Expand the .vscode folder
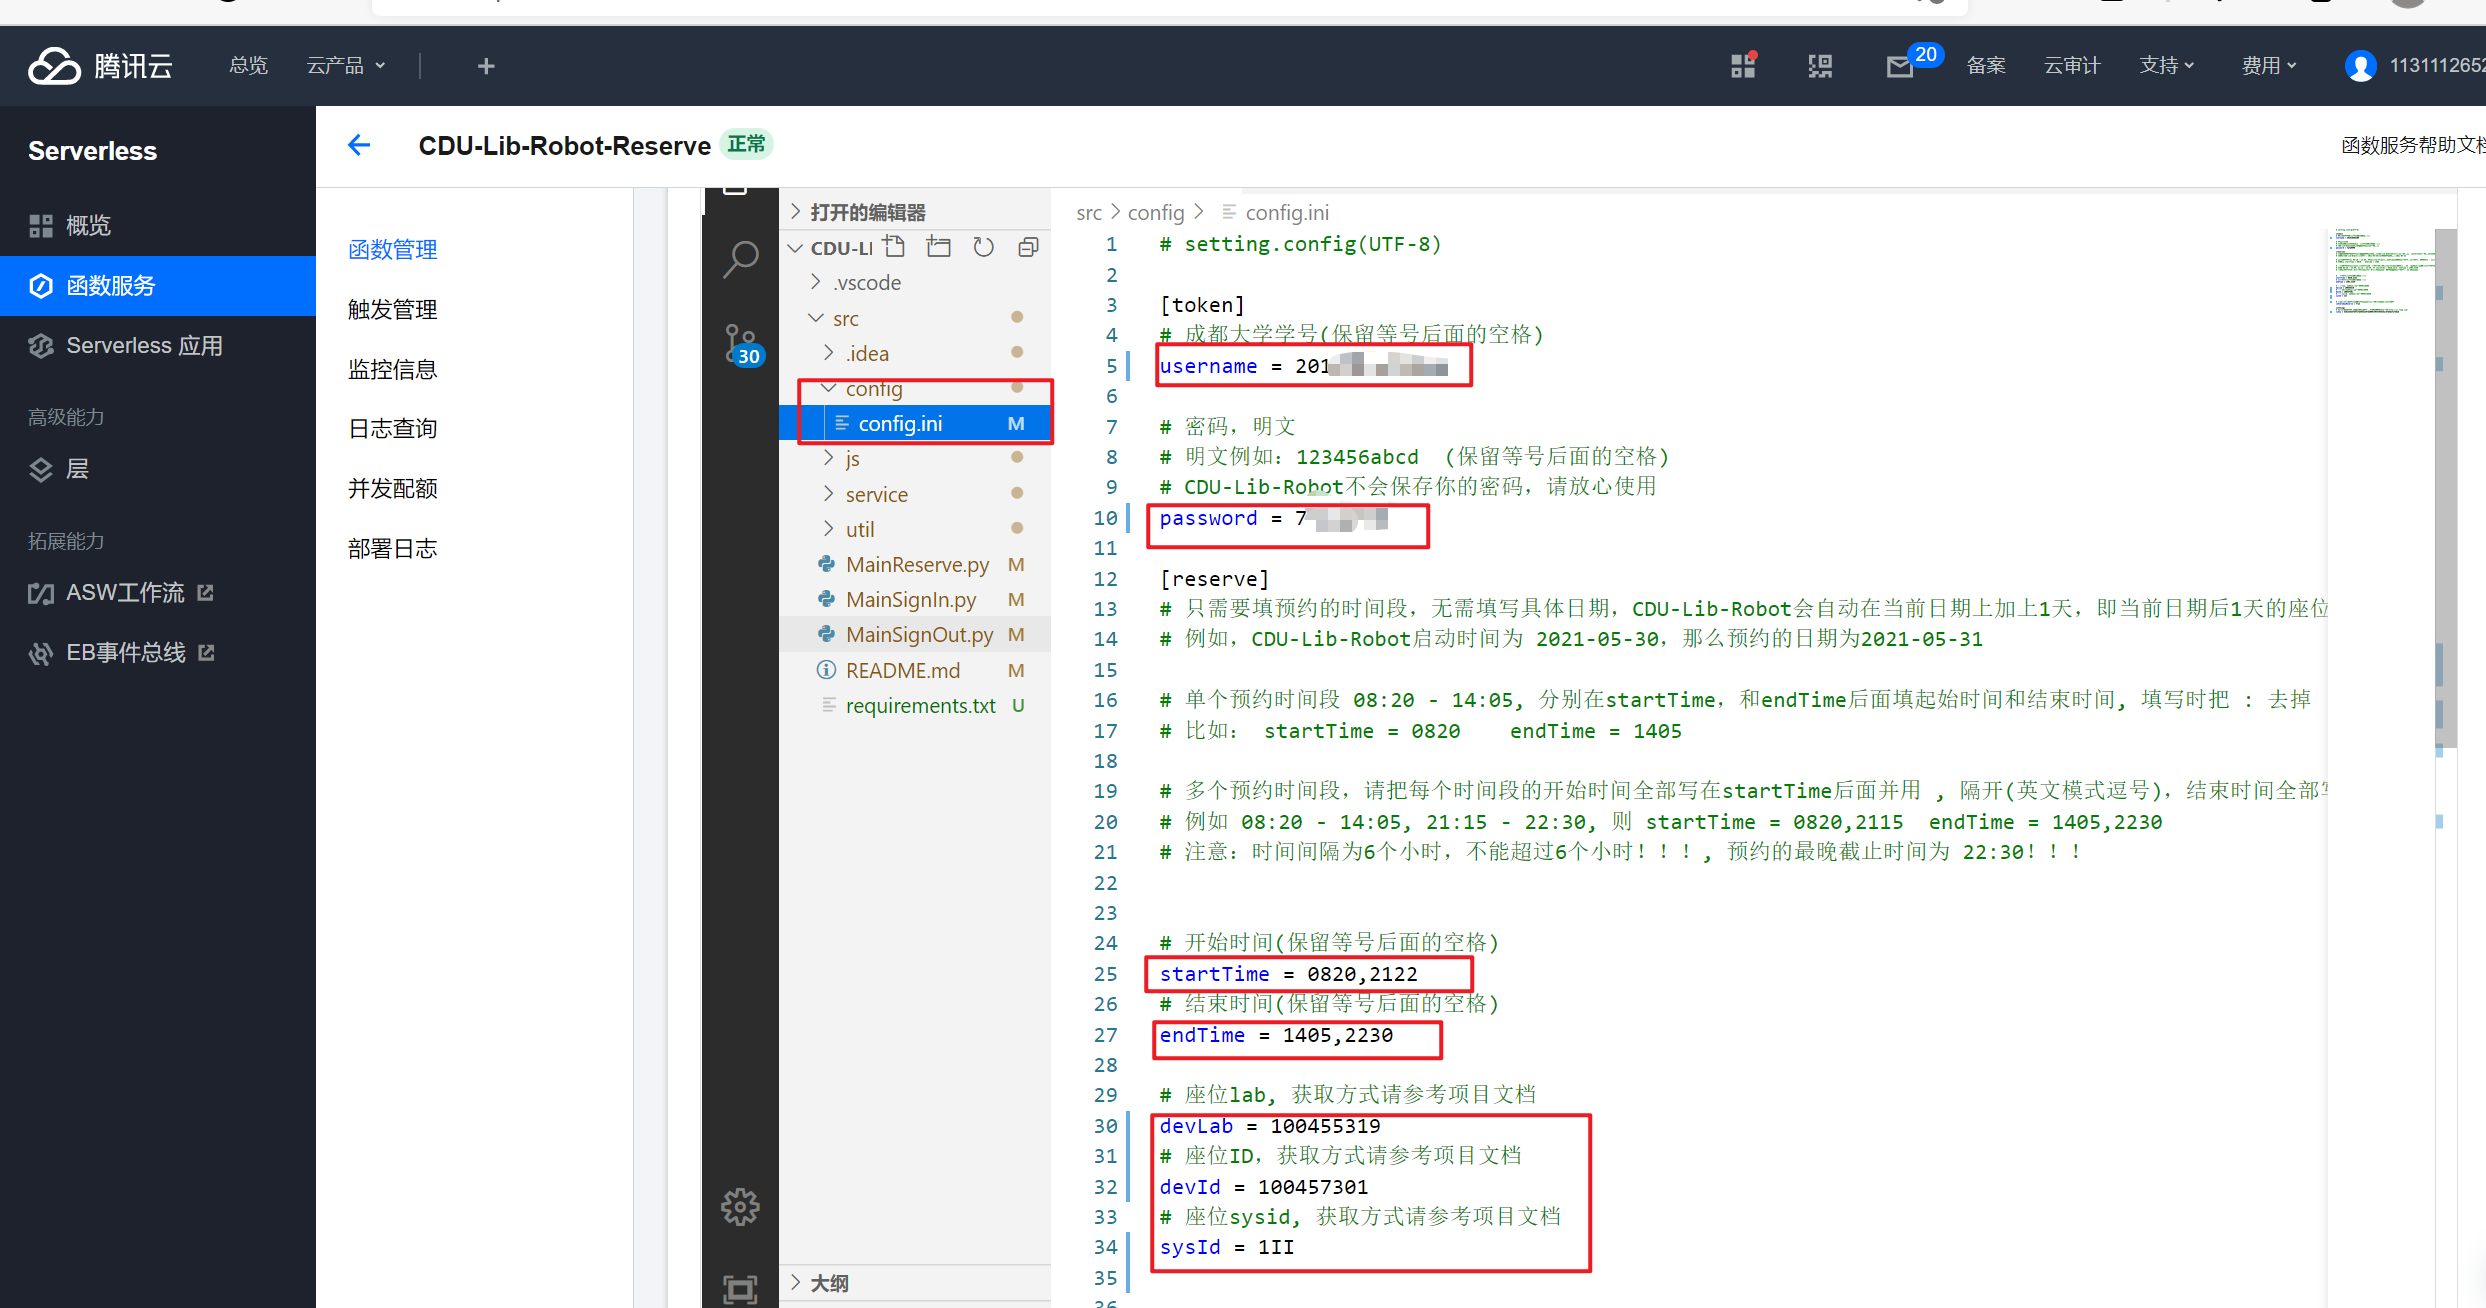The image size is (2486, 1308). point(816,282)
